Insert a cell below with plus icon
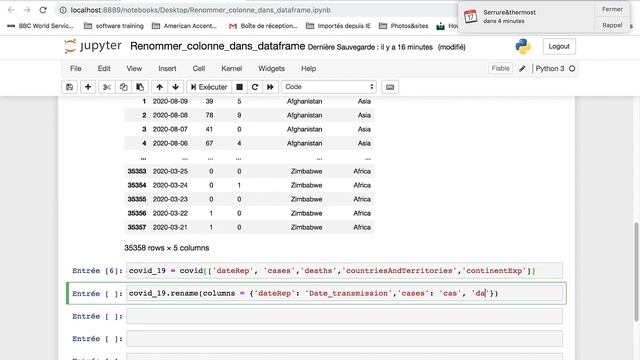 coord(88,87)
